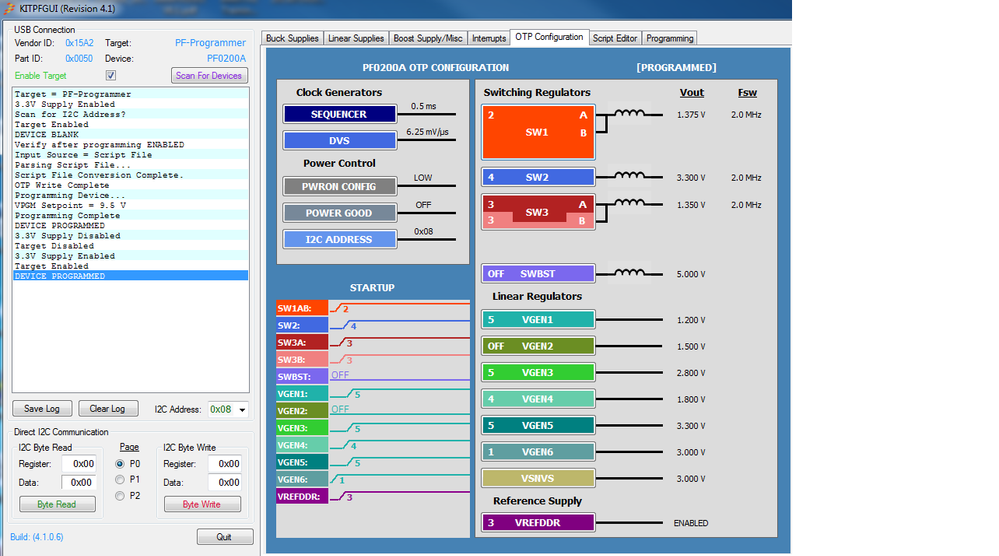This screenshot has width=999, height=556.
Task: Open the PWRON CONFIG block
Action: coord(340,187)
